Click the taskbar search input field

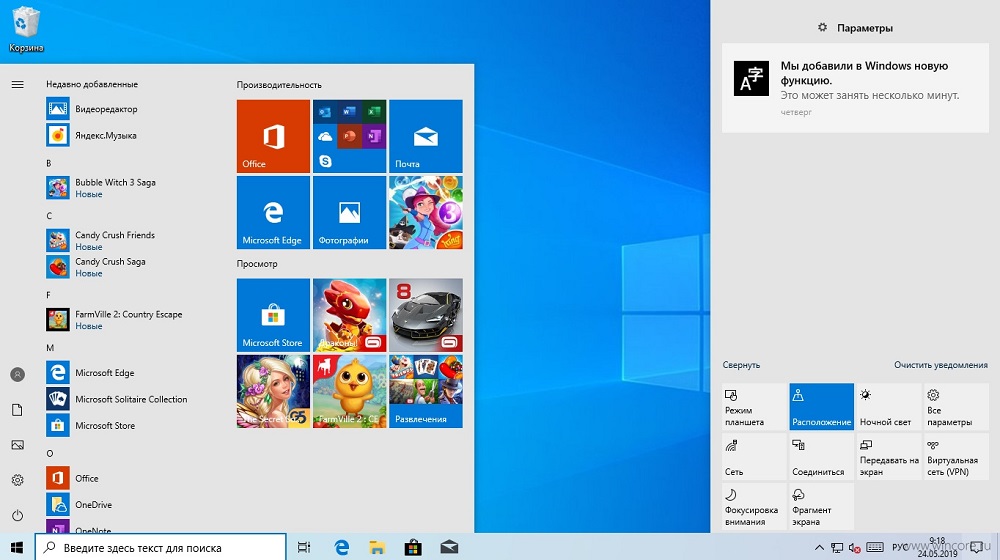(160, 547)
